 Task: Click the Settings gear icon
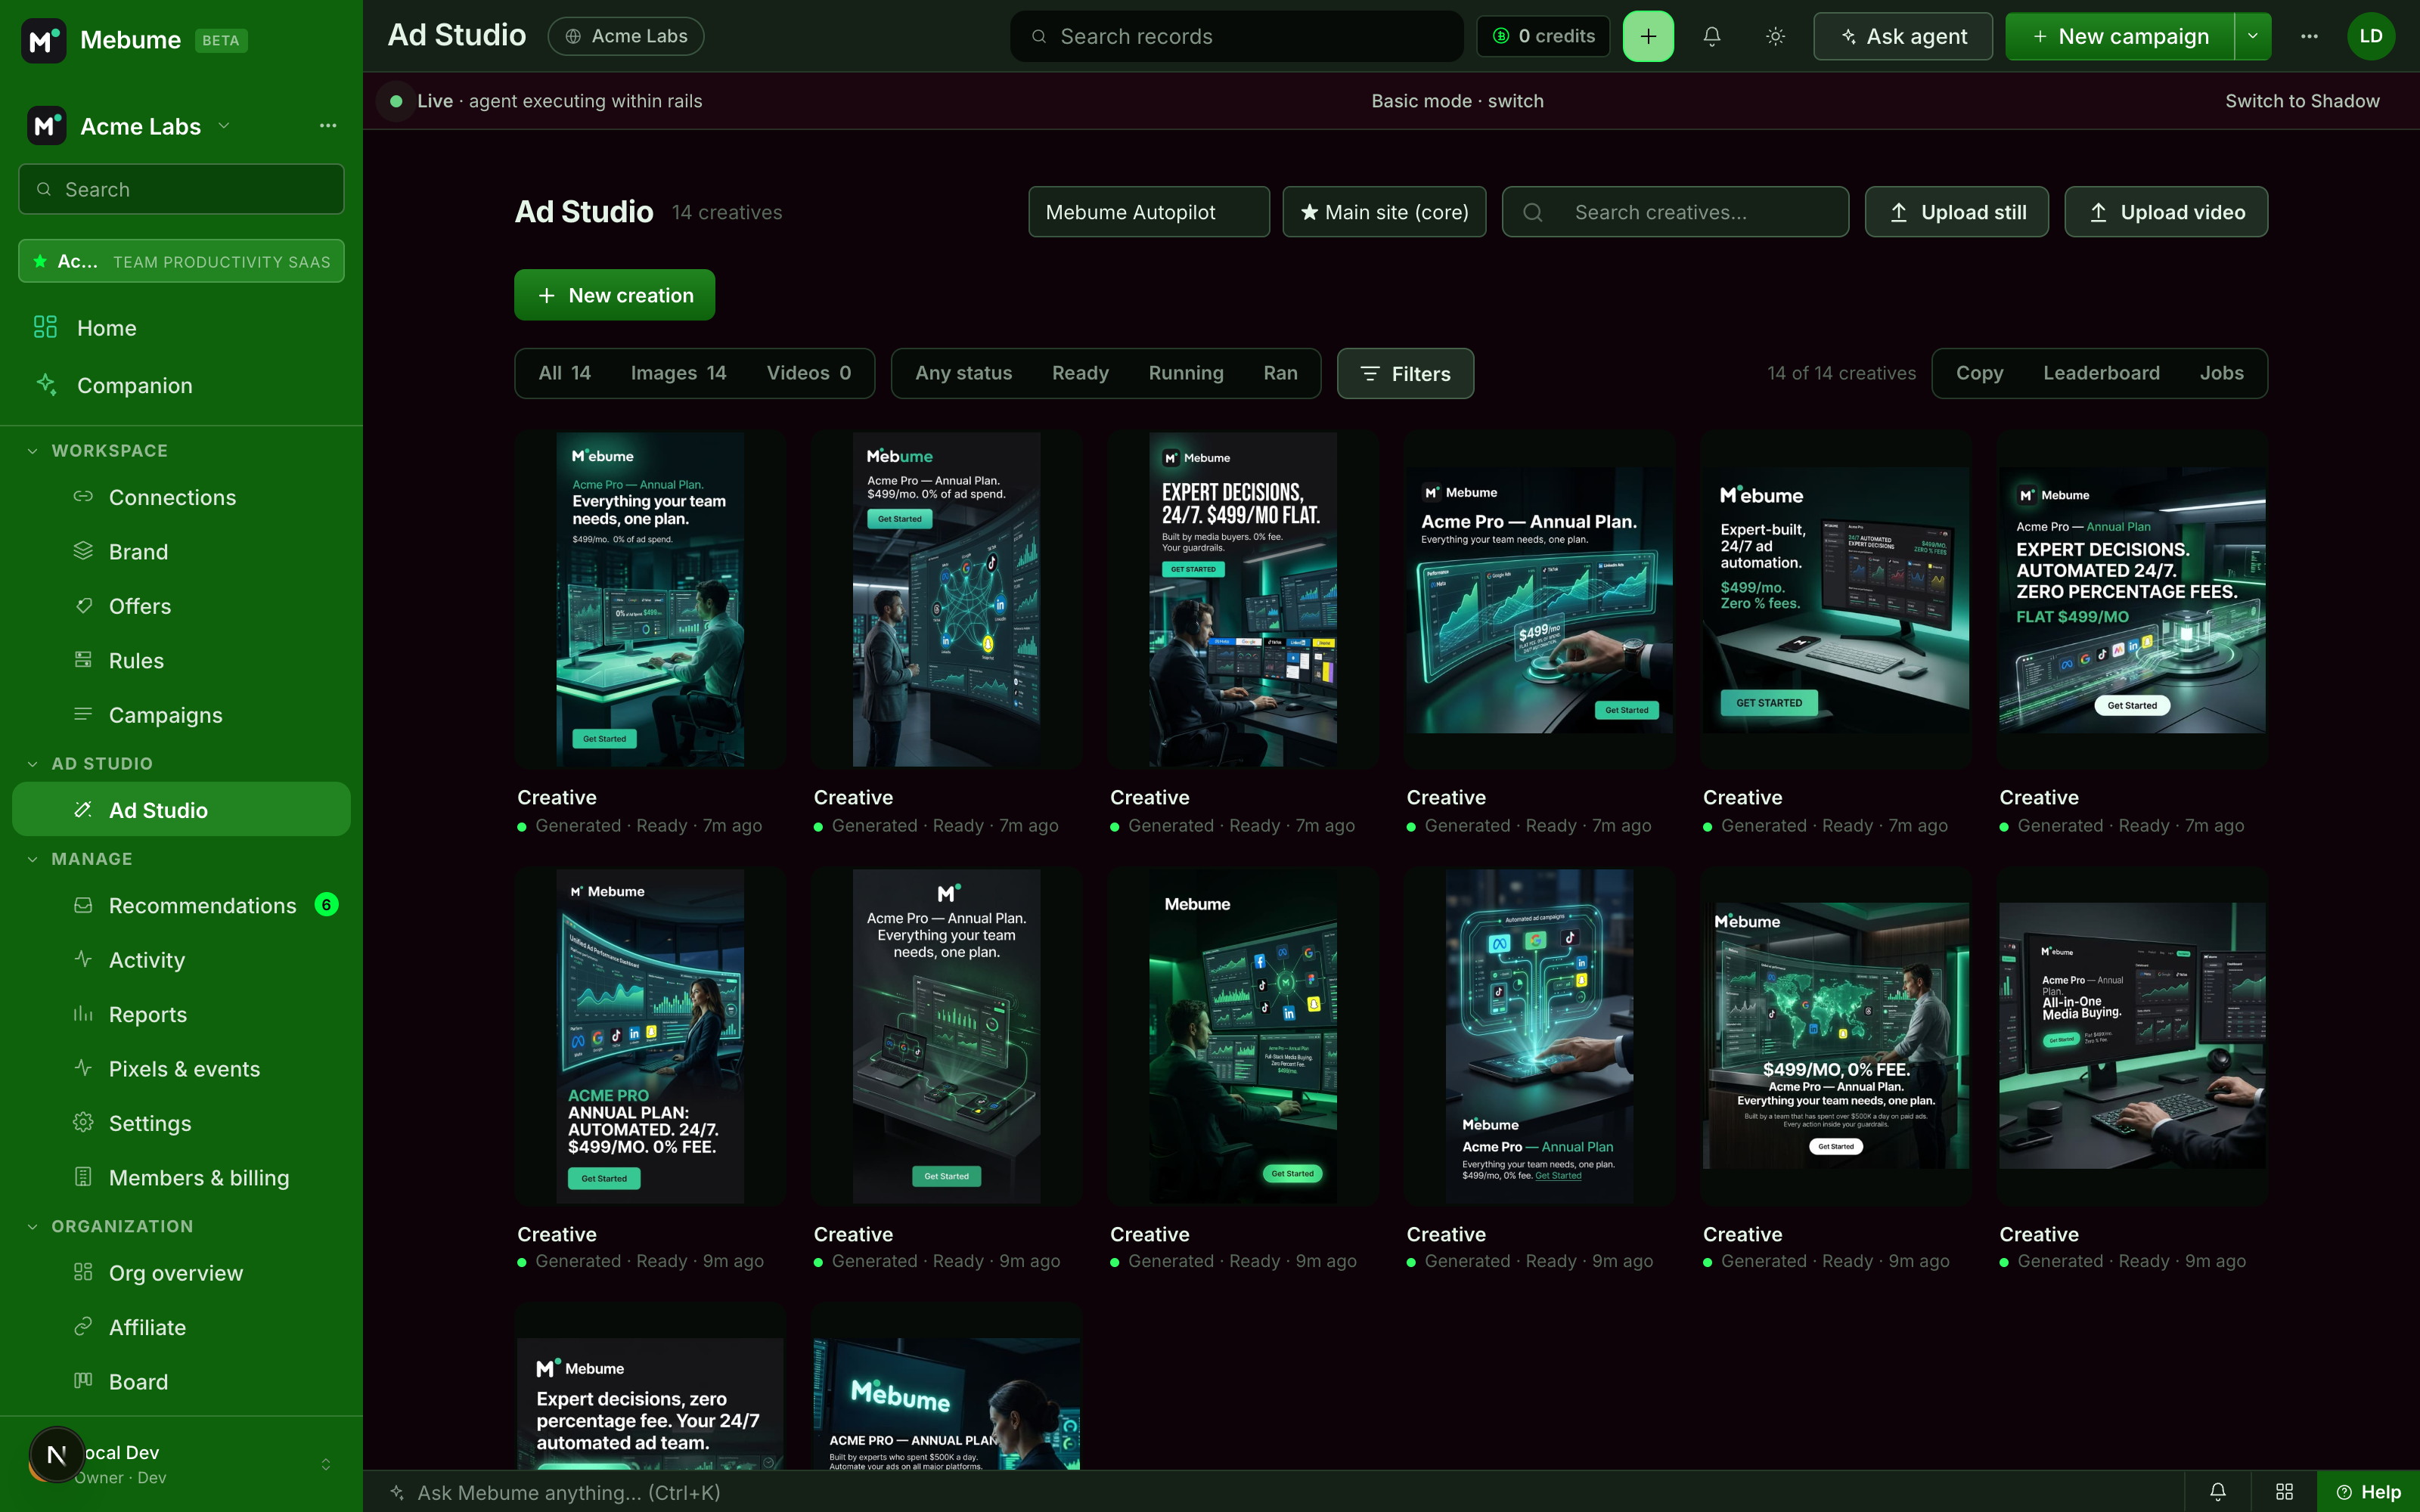pyautogui.click(x=83, y=1123)
